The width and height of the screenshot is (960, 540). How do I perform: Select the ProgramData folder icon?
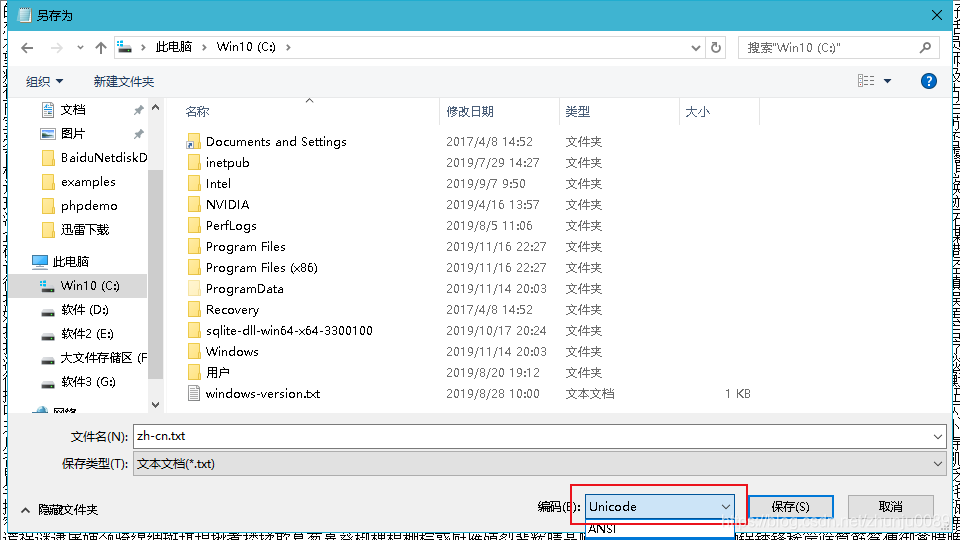click(x=193, y=288)
